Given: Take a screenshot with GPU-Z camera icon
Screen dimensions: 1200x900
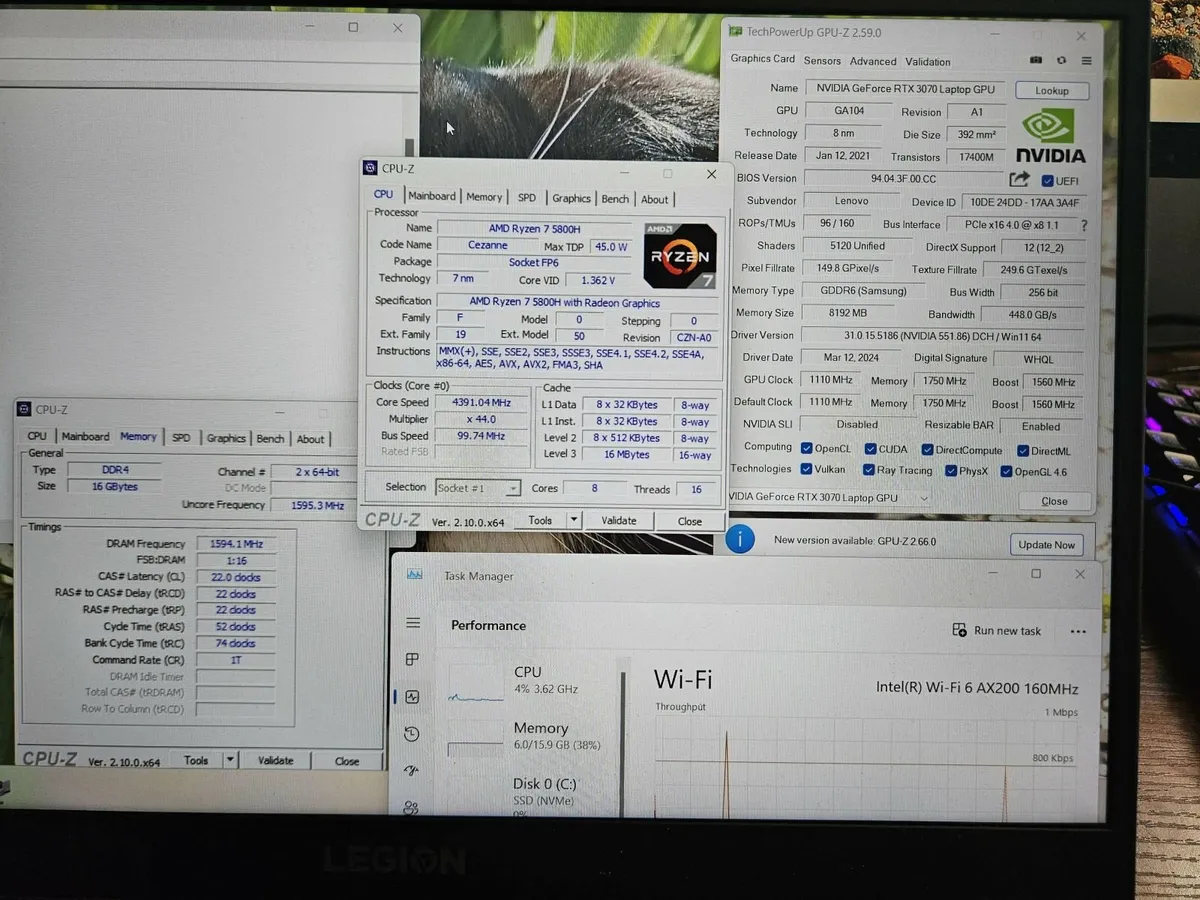Looking at the screenshot, I should 1036,61.
